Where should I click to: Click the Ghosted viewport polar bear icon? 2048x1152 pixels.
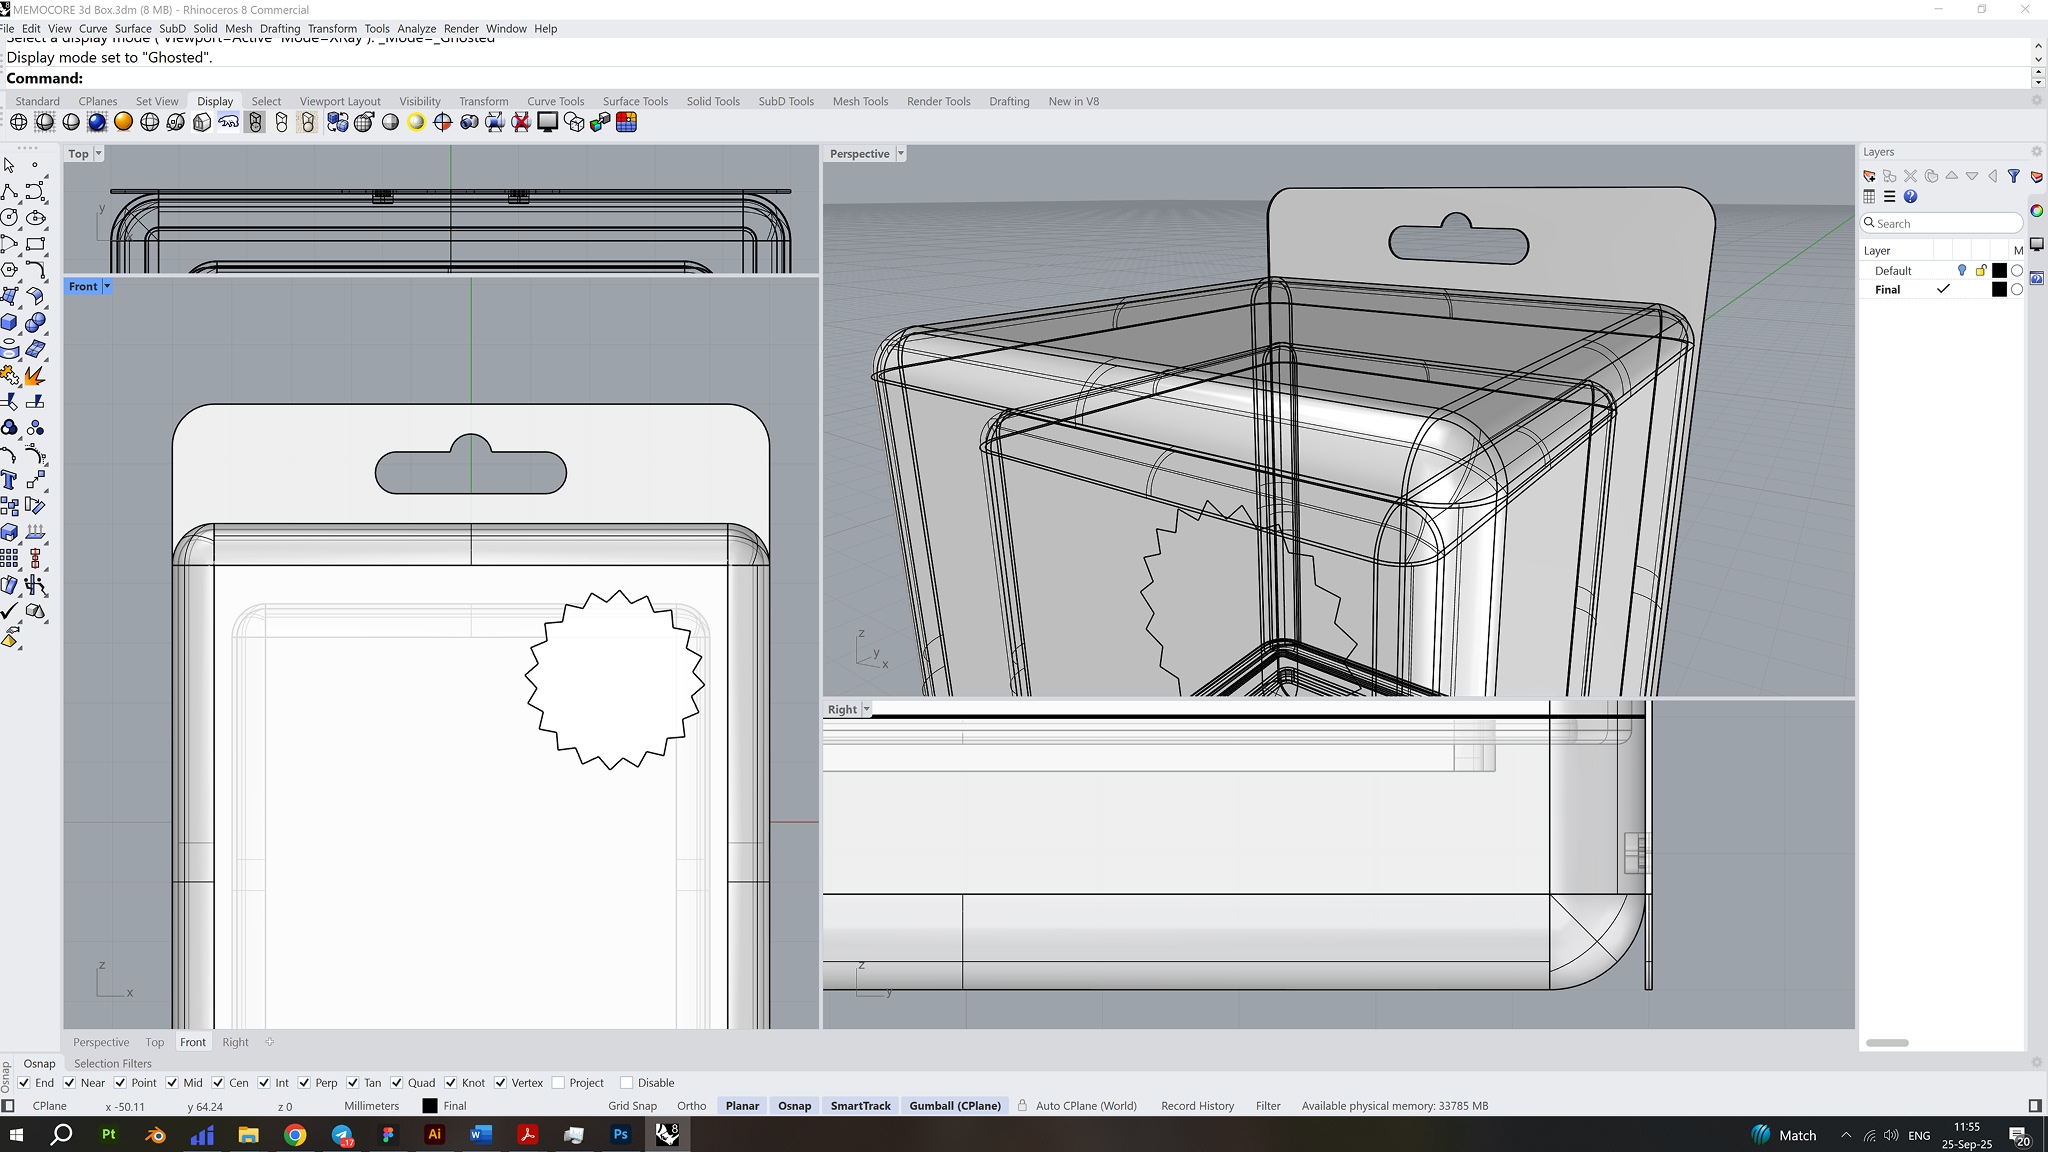229,122
